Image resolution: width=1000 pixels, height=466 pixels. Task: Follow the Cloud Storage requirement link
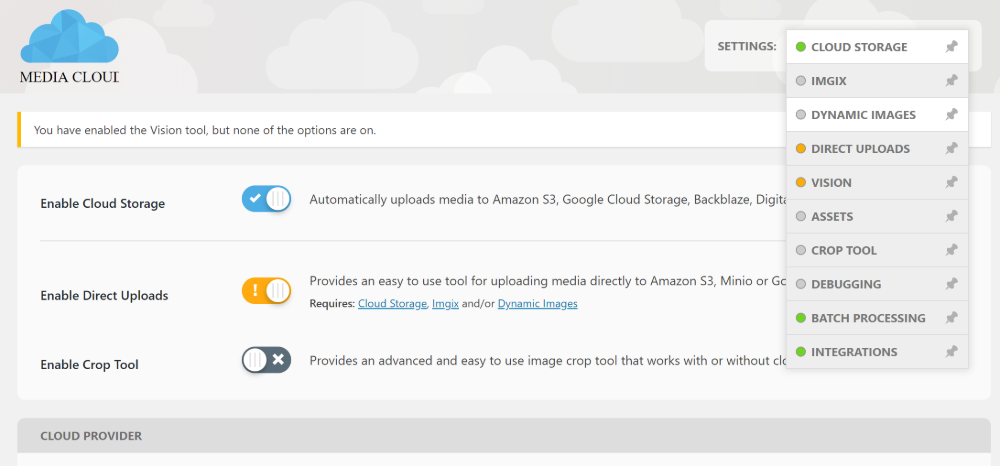[392, 304]
